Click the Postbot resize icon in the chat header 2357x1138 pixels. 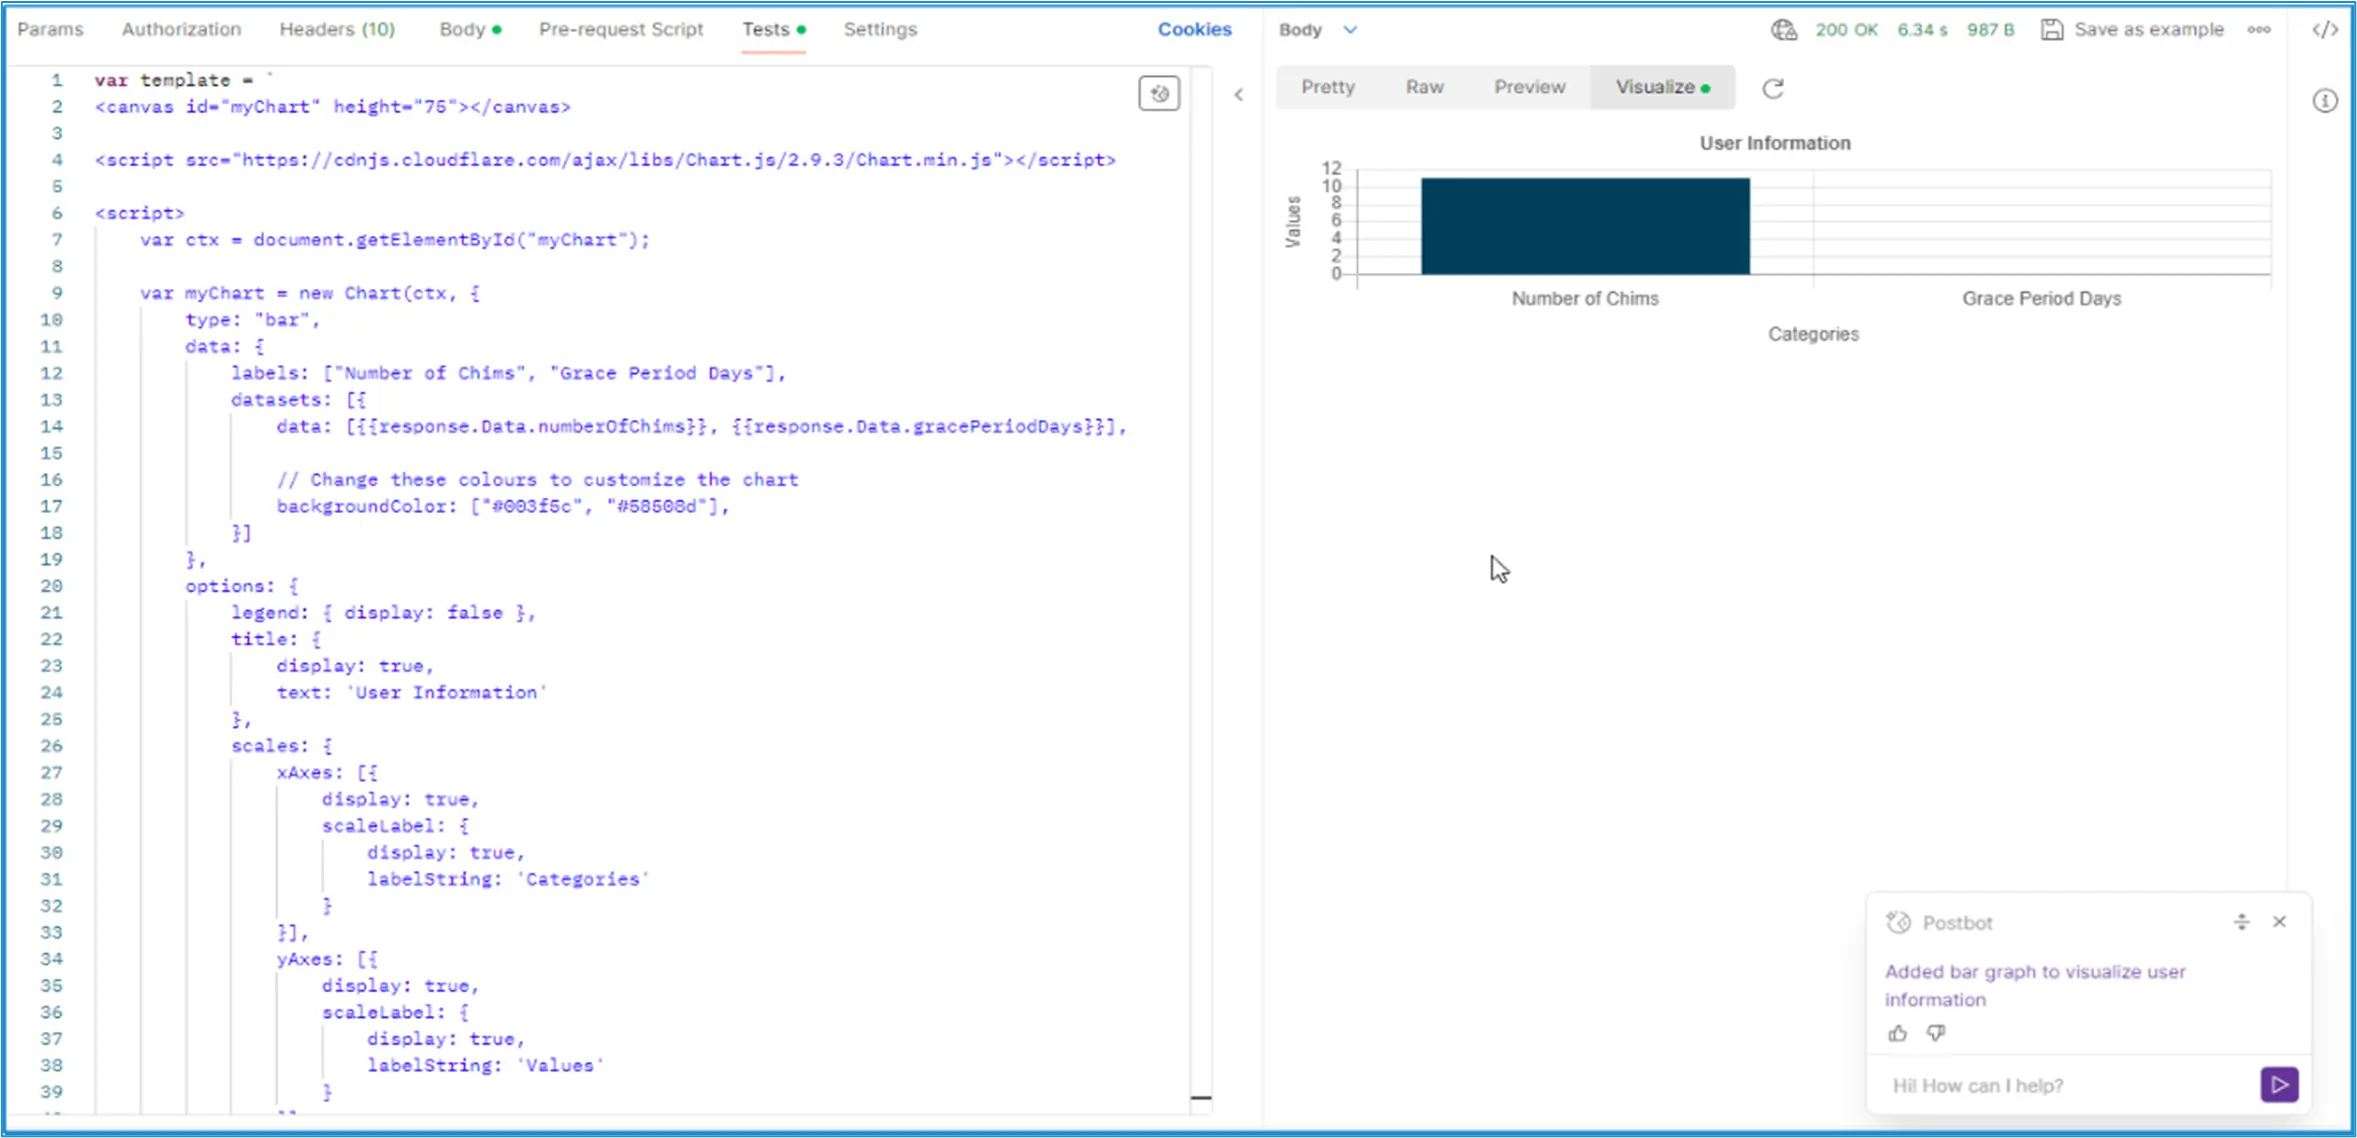[x=2242, y=921]
